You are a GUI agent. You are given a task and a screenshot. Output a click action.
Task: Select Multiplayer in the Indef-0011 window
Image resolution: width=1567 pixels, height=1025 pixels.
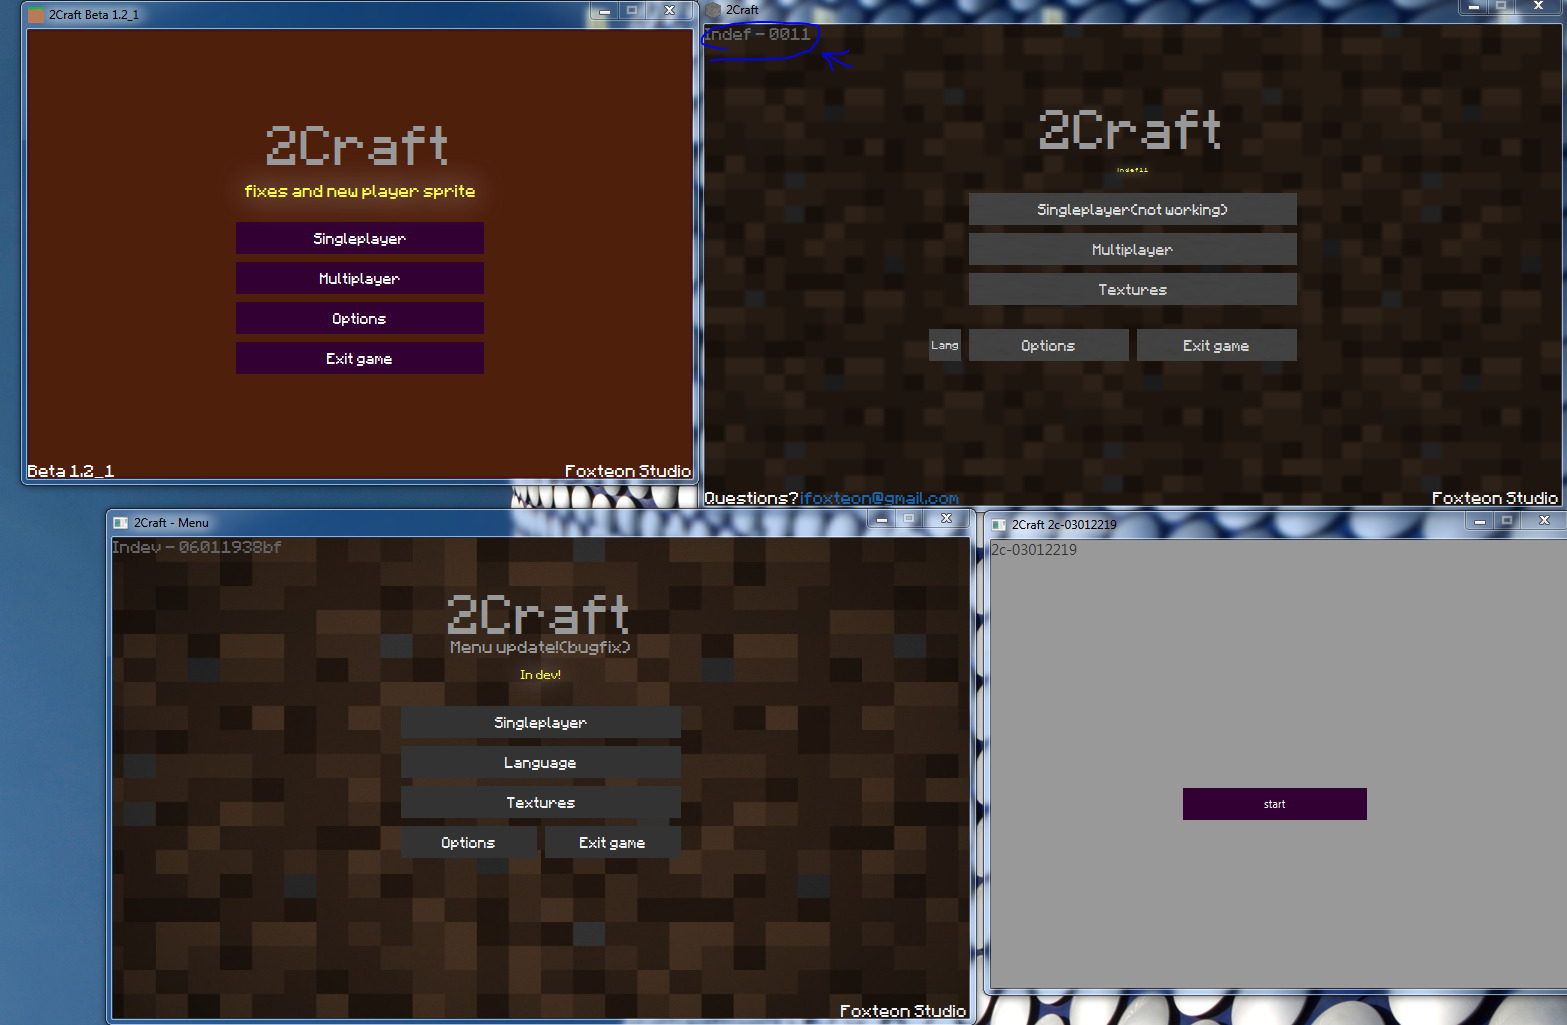[1132, 249]
